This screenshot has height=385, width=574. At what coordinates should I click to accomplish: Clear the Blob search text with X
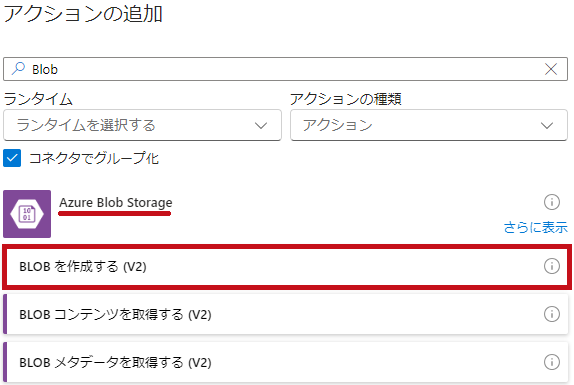click(551, 69)
